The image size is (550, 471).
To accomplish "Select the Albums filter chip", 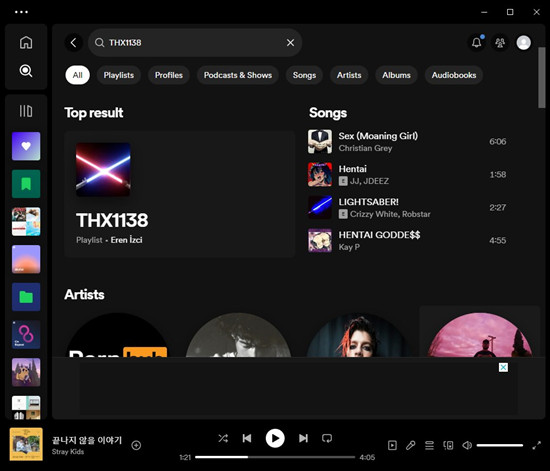I will coord(396,75).
